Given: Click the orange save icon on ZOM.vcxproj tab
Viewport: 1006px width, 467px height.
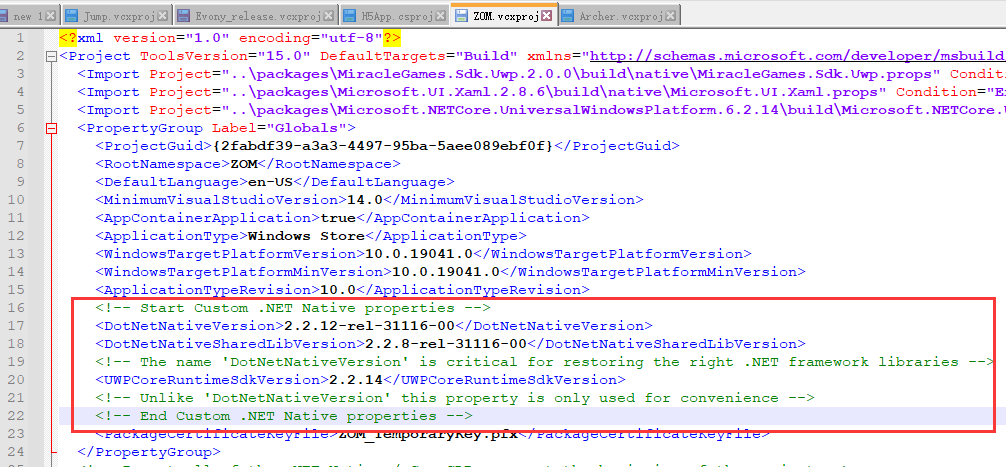Looking at the screenshot, I should tap(462, 16).
